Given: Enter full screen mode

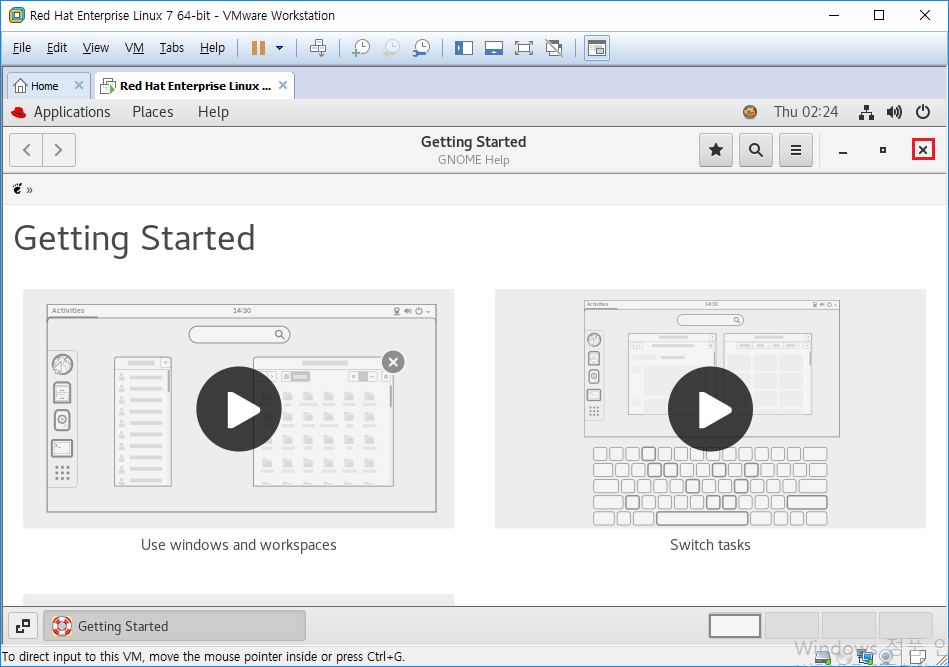Looking at the screenshot, I should click(524, 48).
